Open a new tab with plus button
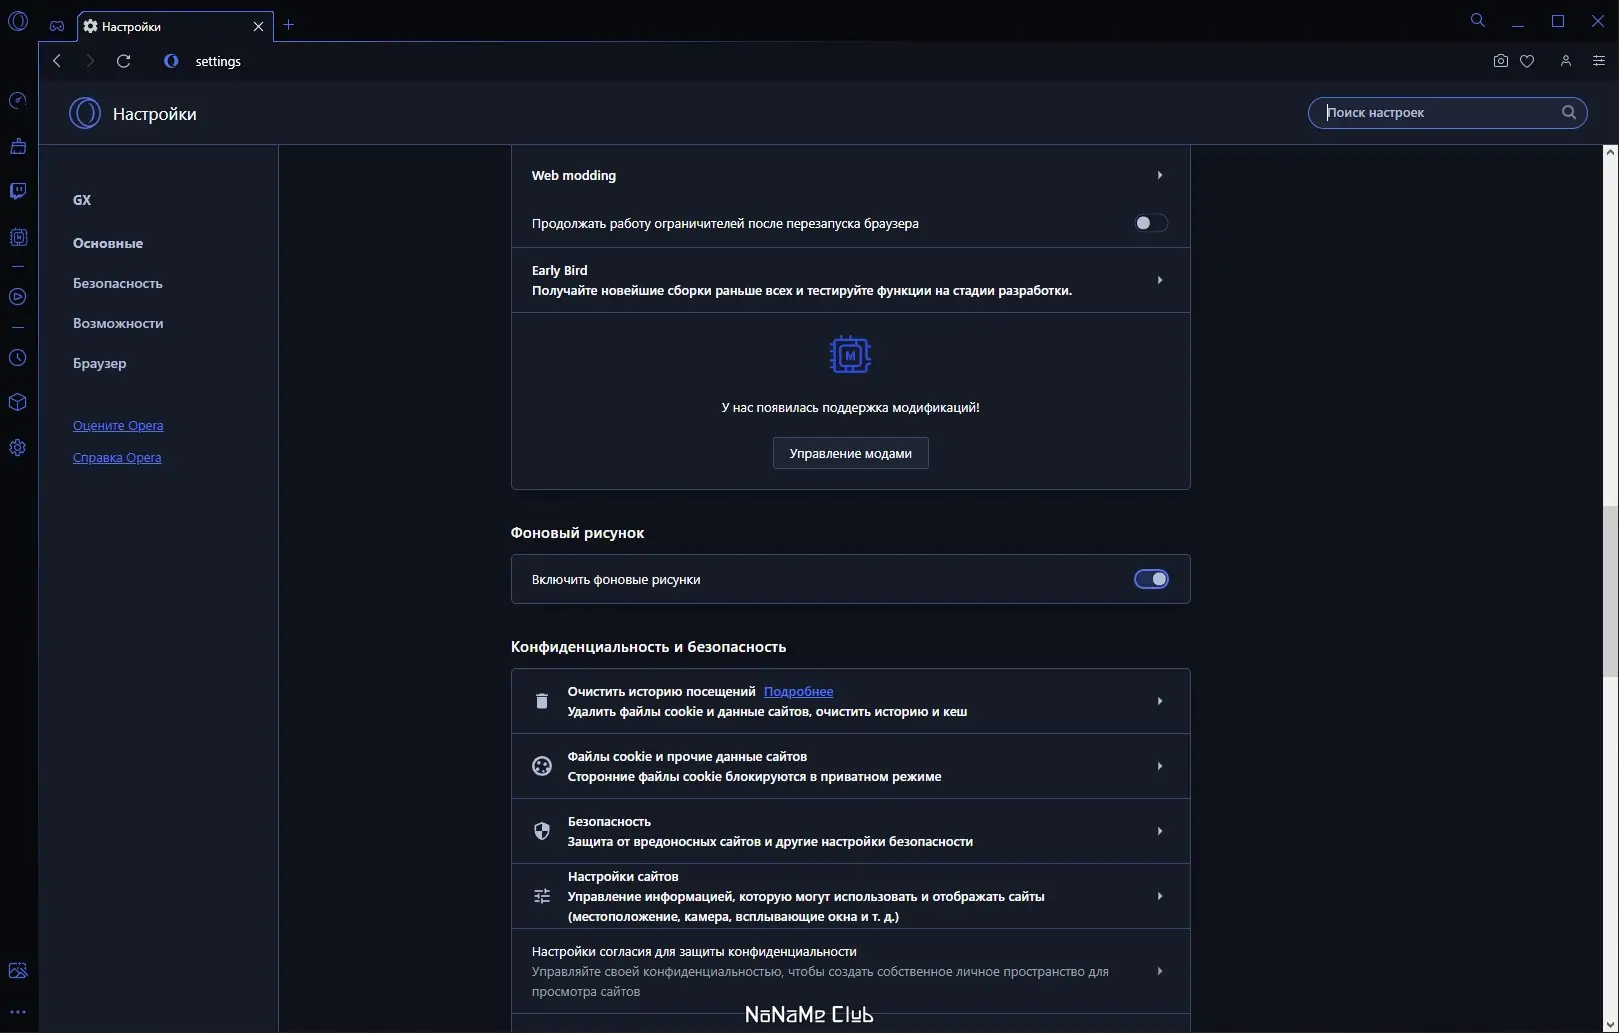 pyautogui.click(x=289, y=25)
